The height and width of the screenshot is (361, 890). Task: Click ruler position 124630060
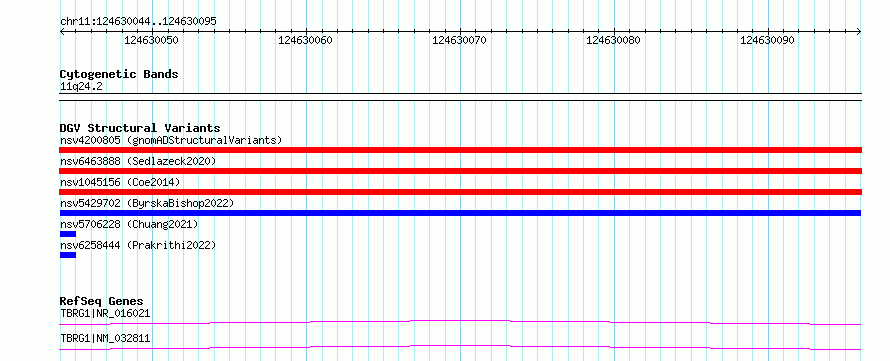click(x=305, y=40)
